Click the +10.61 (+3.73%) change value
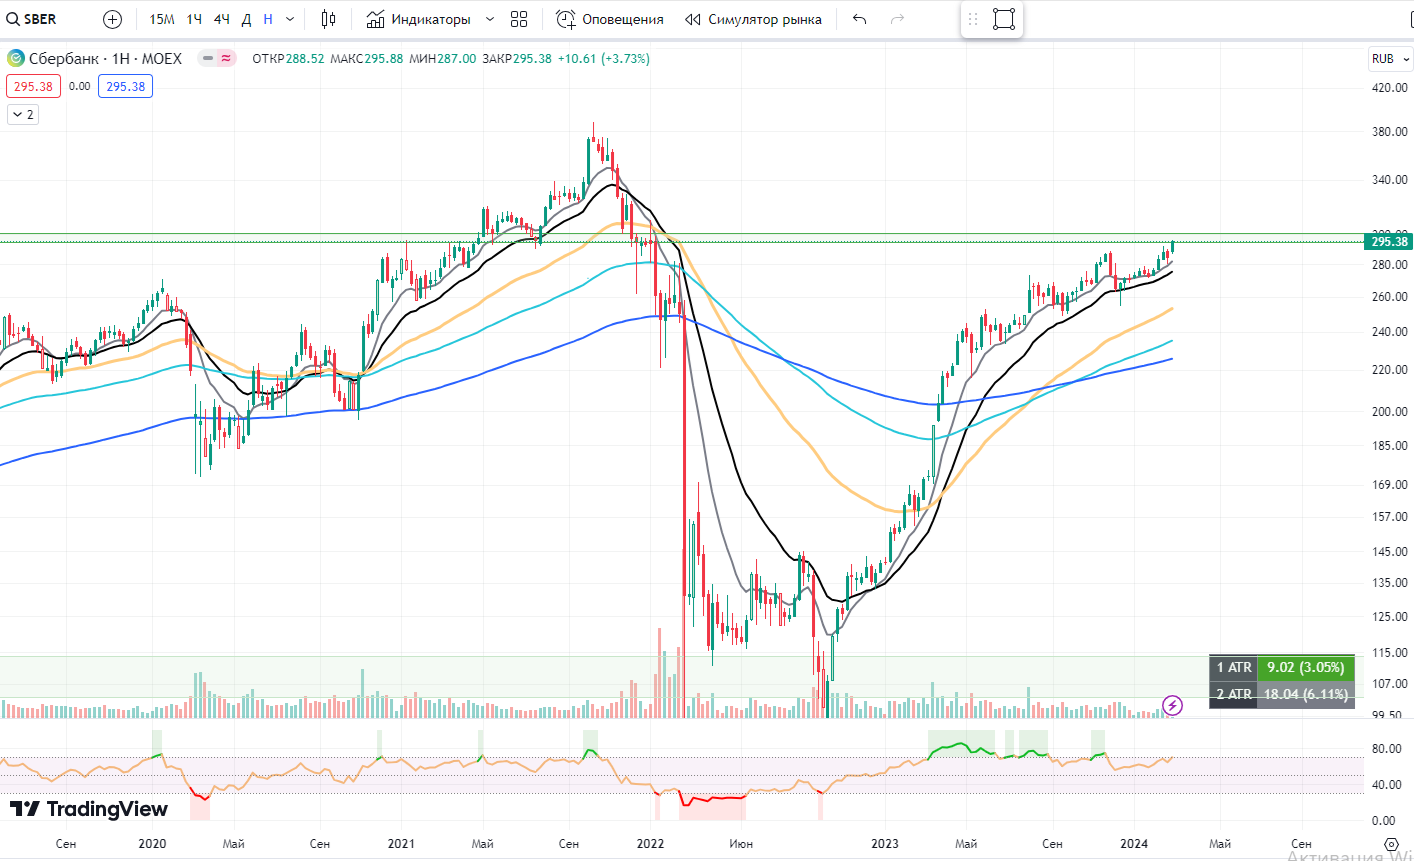The image size is (1414, 861). point(603,59)
